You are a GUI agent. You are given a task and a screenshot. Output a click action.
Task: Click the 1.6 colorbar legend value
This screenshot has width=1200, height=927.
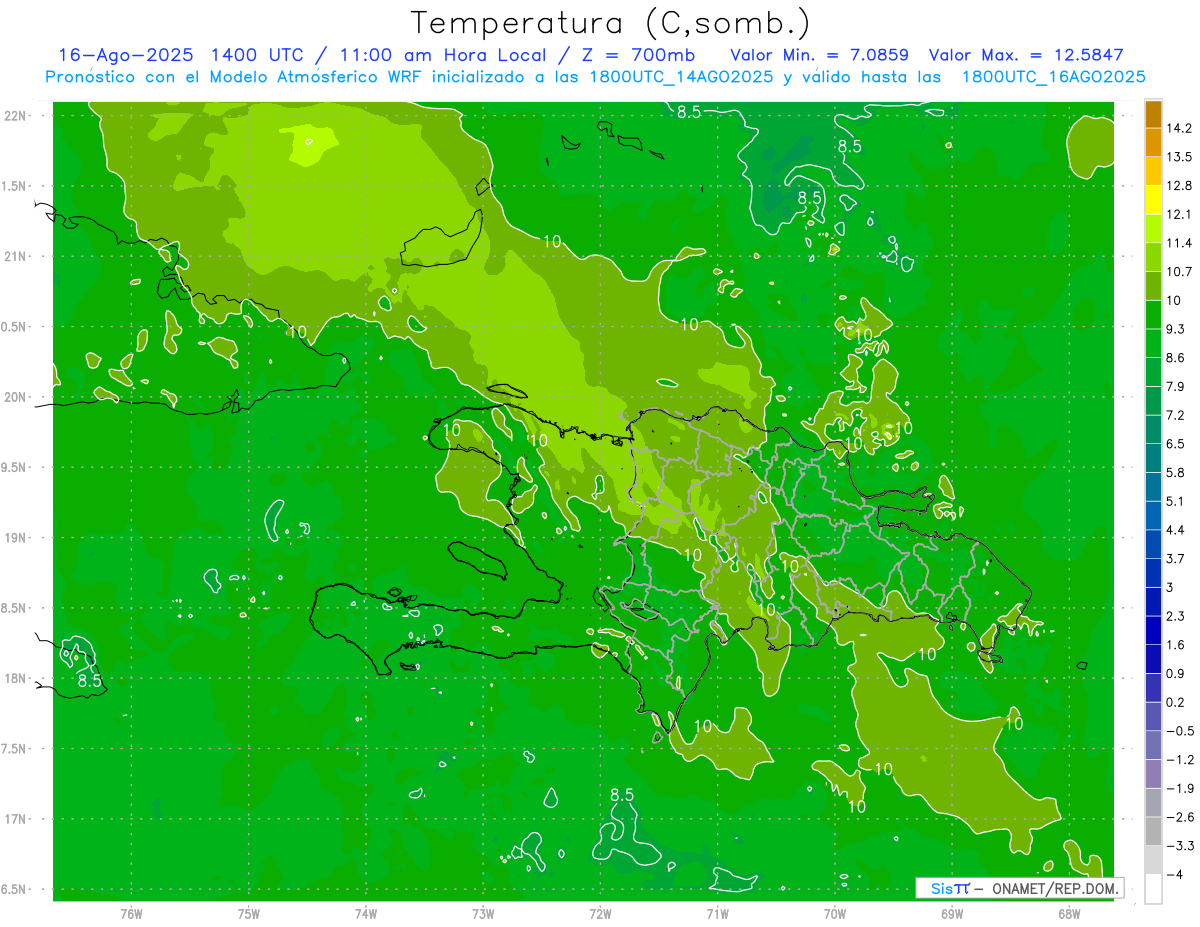(x=1177, y=645)
